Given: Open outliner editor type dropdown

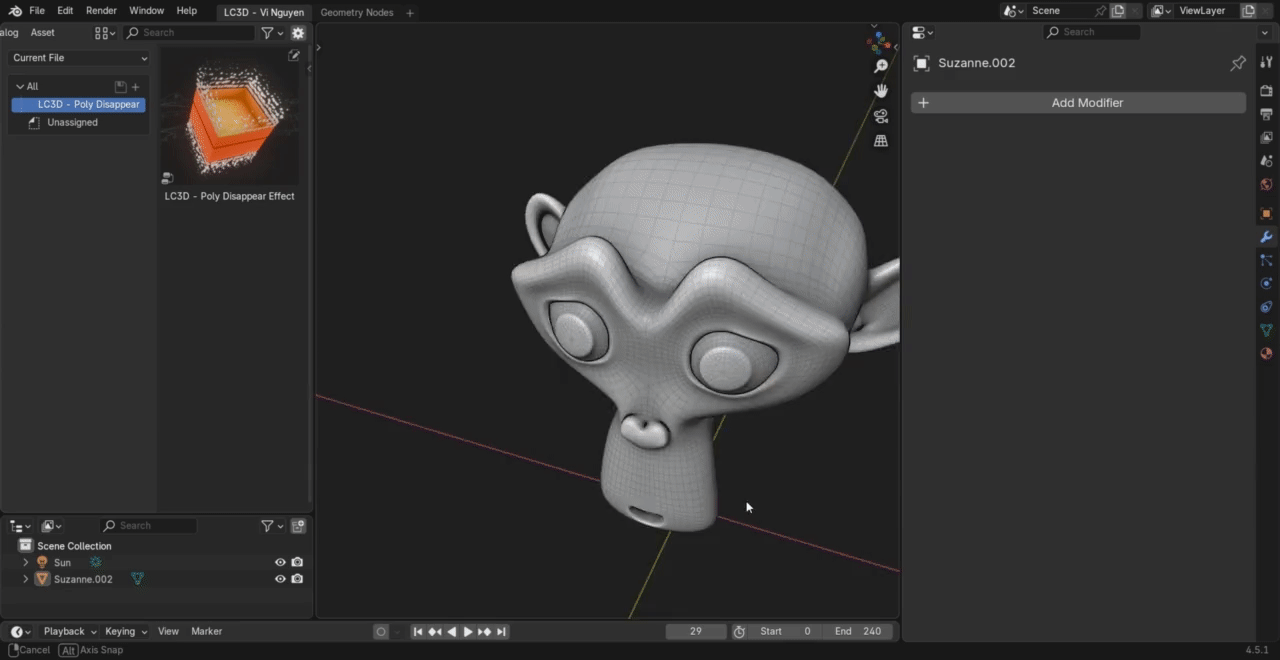Looking at the screenshot, I should [20, 526].
